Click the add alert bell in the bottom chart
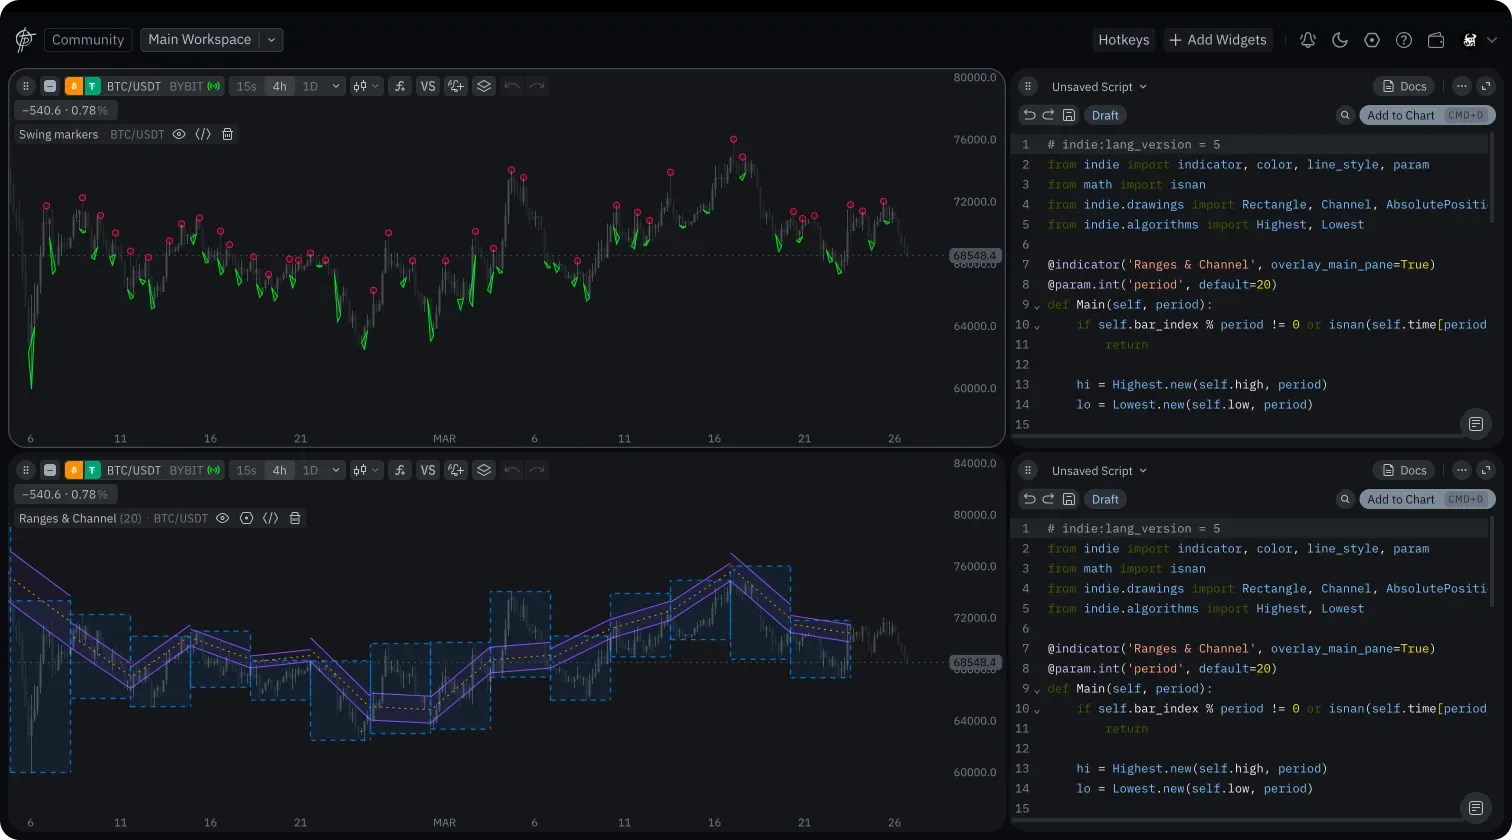 [456, 470]
